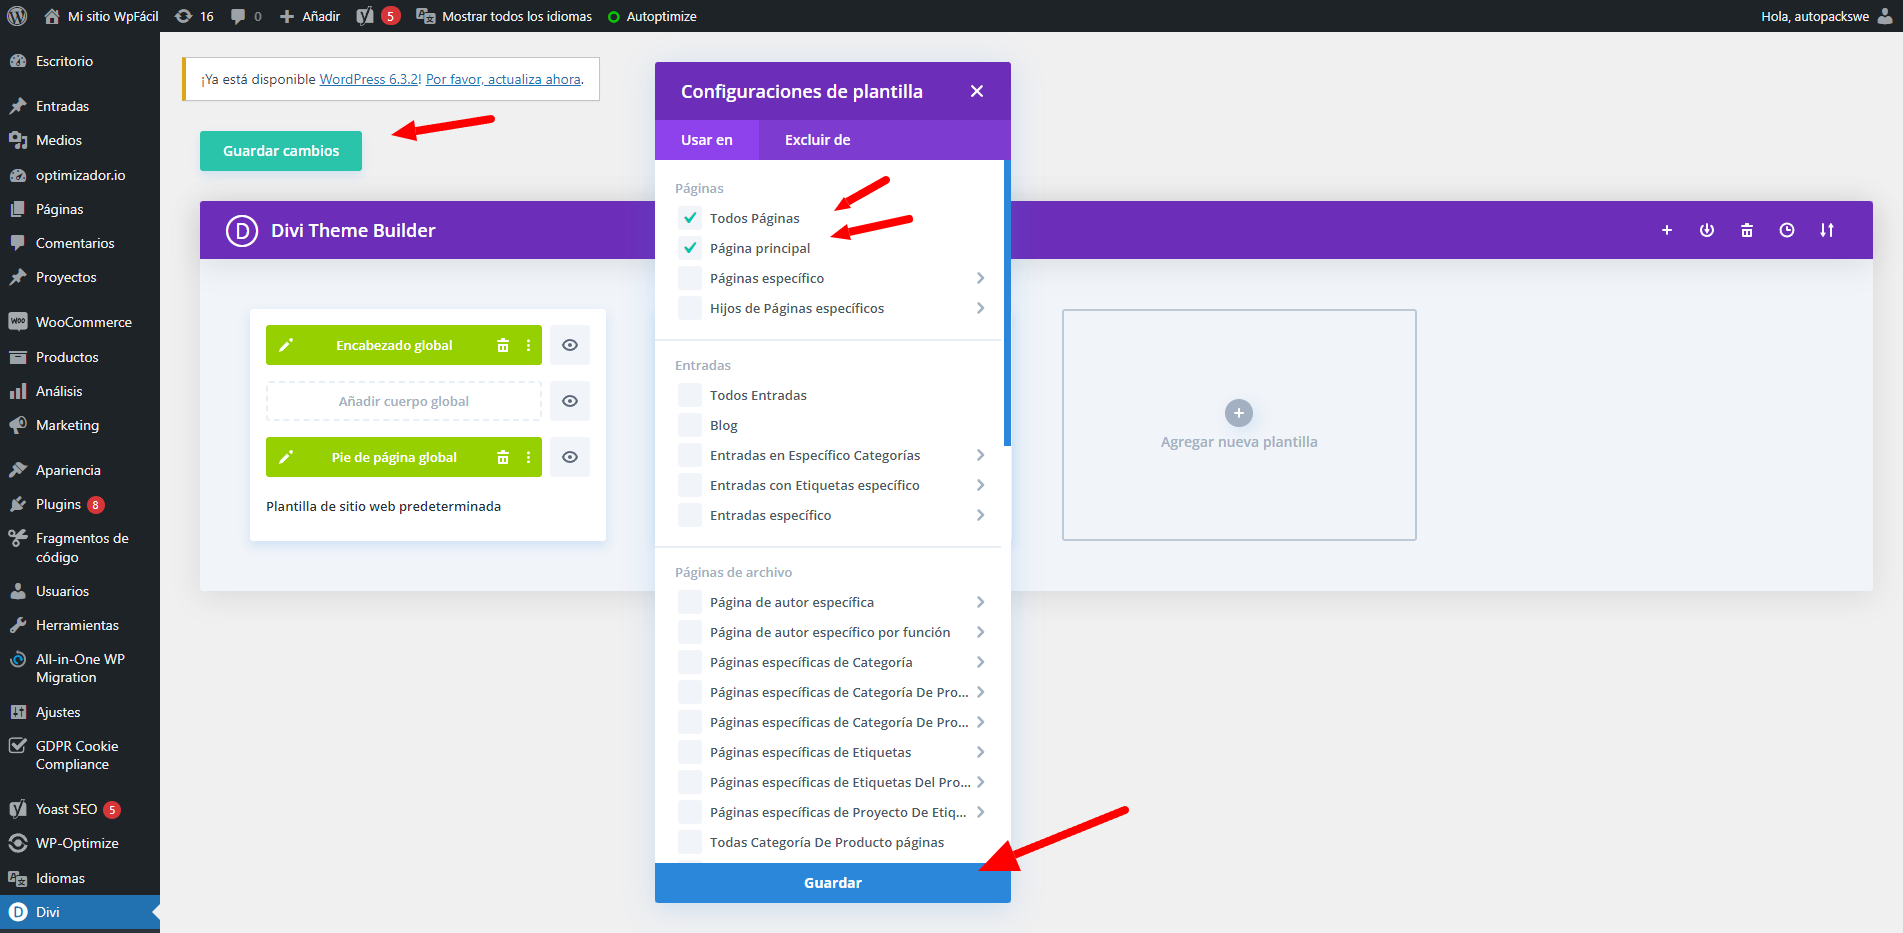The image size is (1903, 933).
Task: Open Mostrar todos los idiomas menu
Action: point(504,16)
